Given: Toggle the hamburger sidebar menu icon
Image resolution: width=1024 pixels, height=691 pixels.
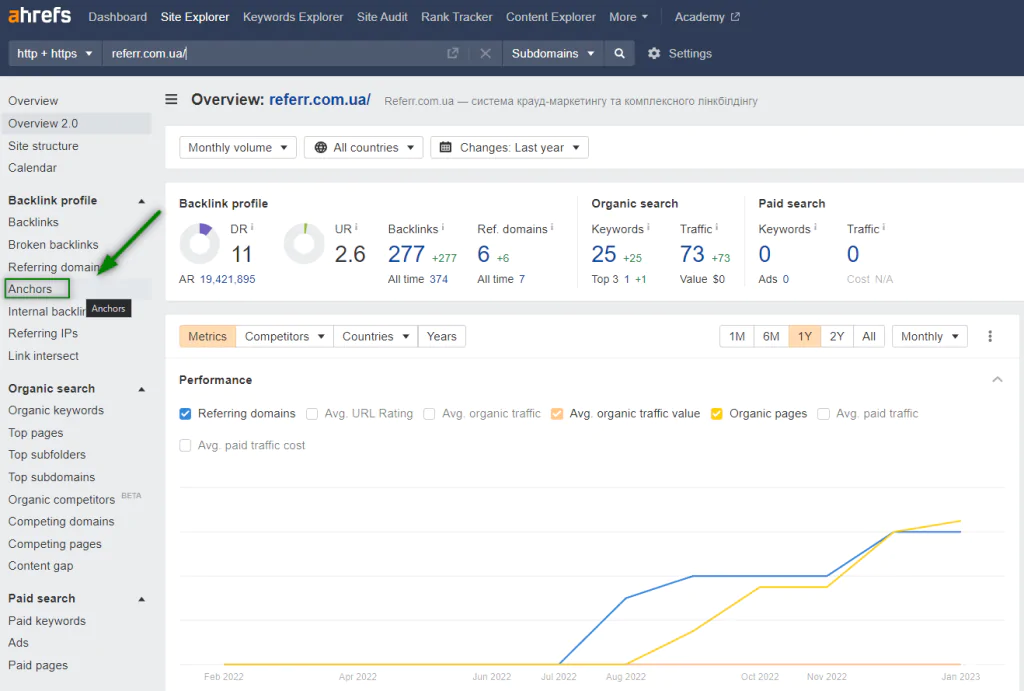Looking at the screenshot, I should (x=171, y=99).
